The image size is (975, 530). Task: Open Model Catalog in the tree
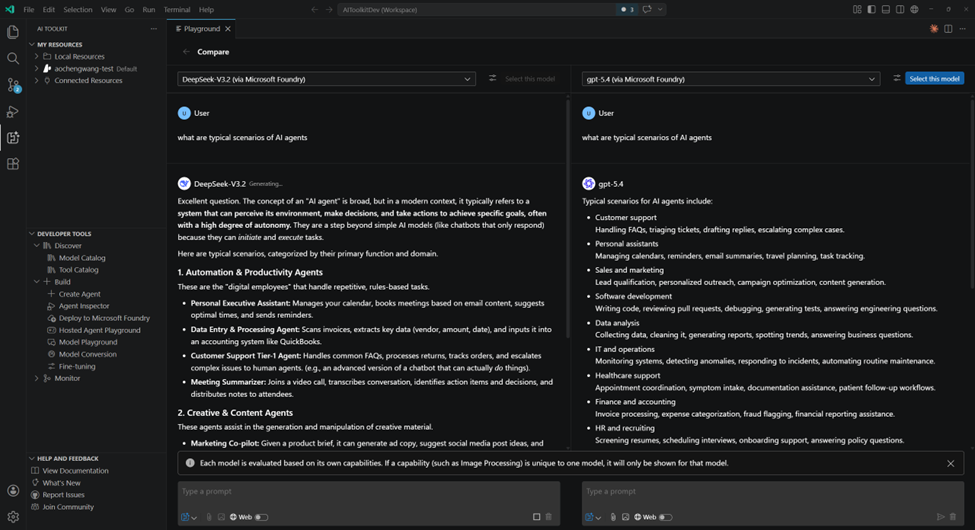82,258
